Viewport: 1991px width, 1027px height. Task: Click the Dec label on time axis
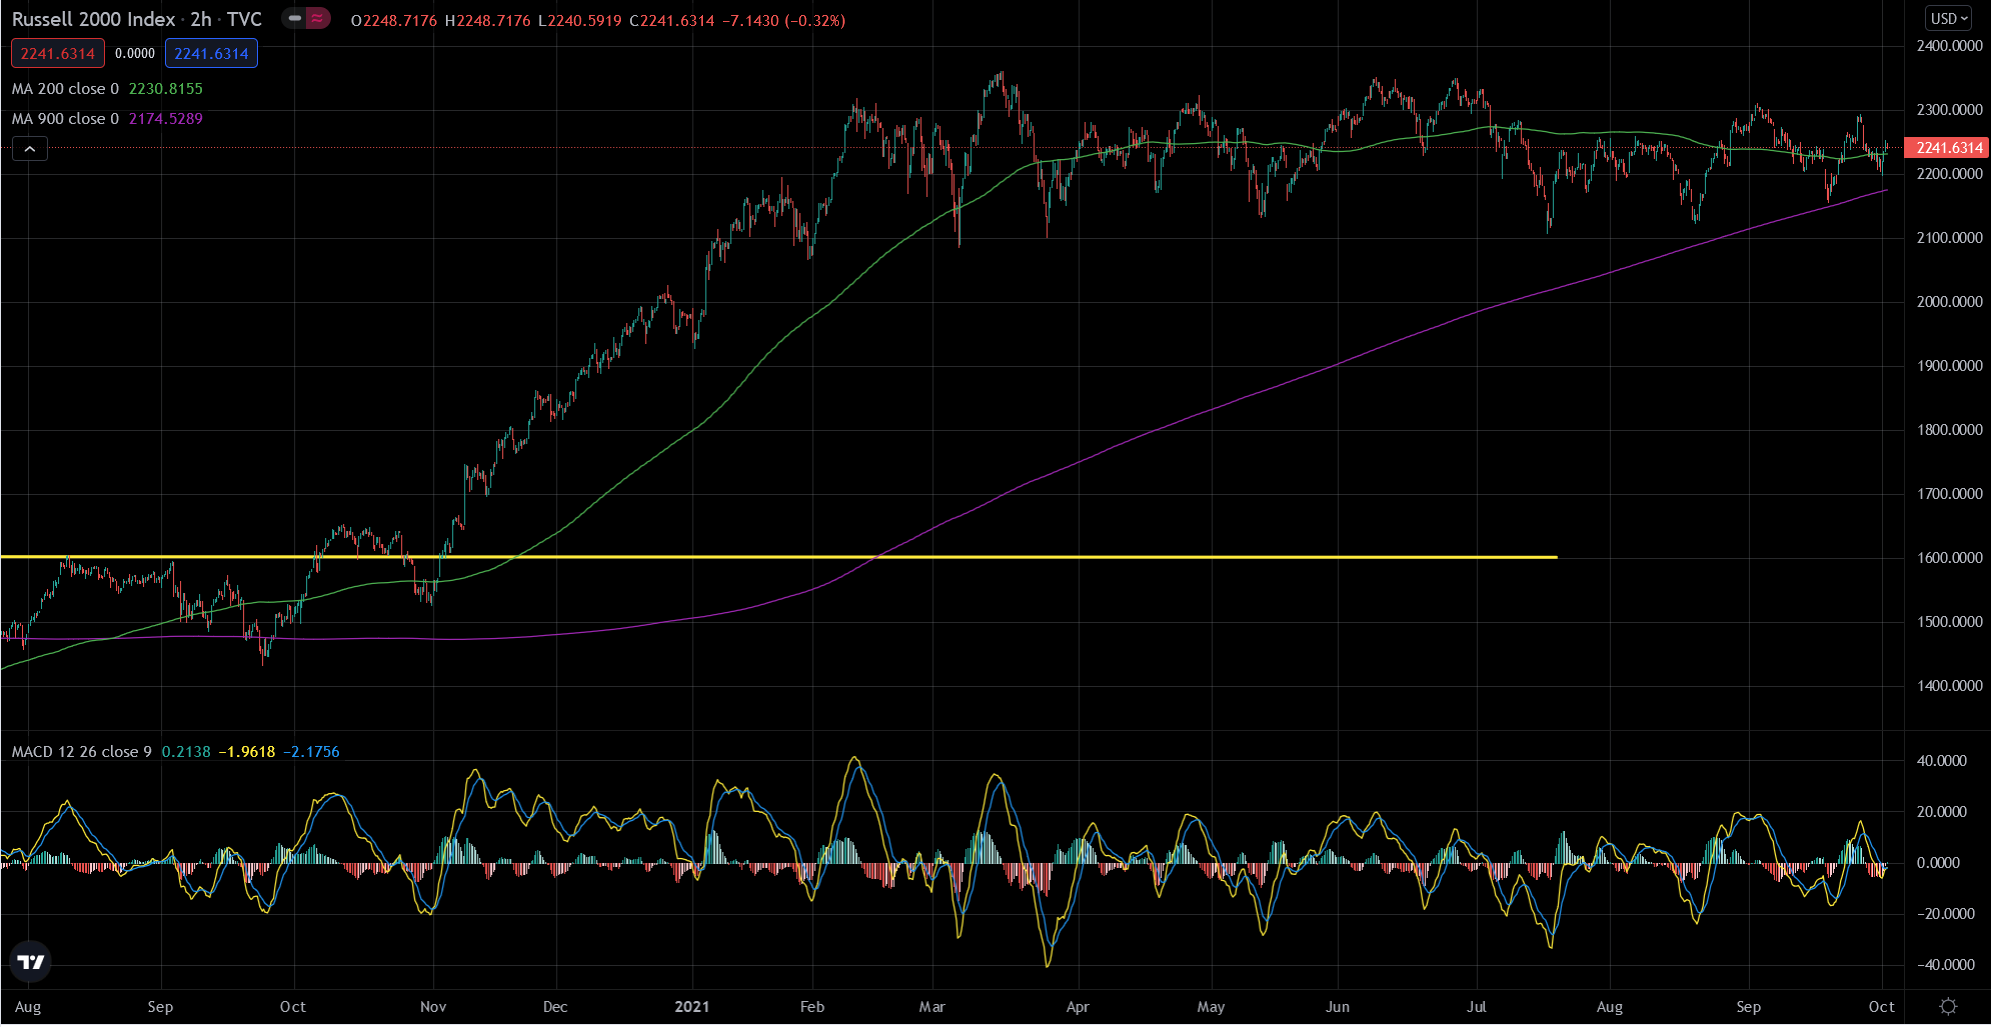(x=555, y=1007)
